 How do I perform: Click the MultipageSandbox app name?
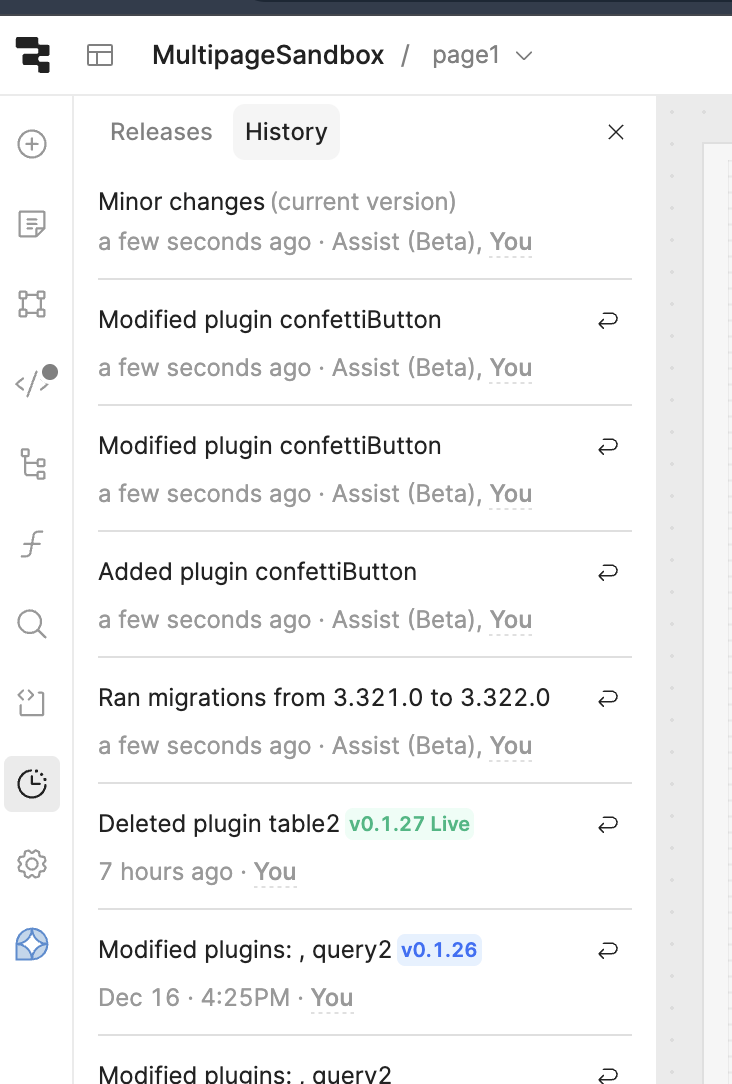[268, 55]
